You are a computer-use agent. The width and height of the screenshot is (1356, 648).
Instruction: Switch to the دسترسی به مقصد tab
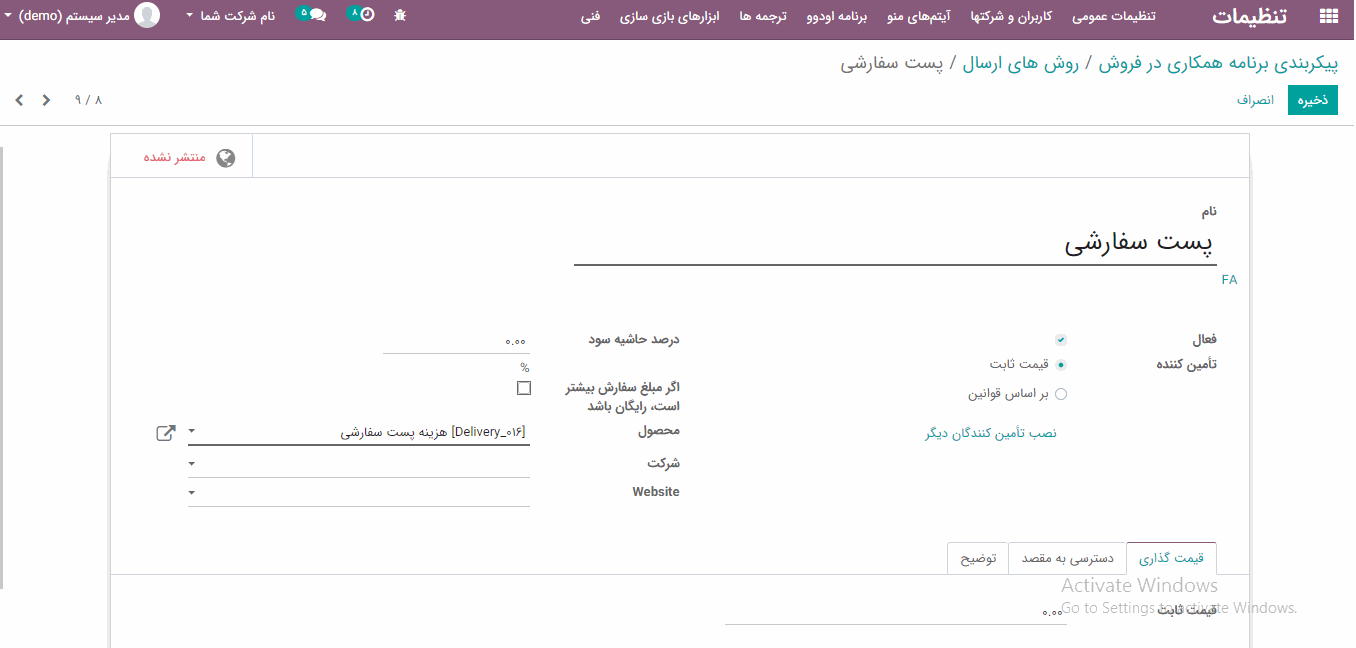click(1067, 558)
